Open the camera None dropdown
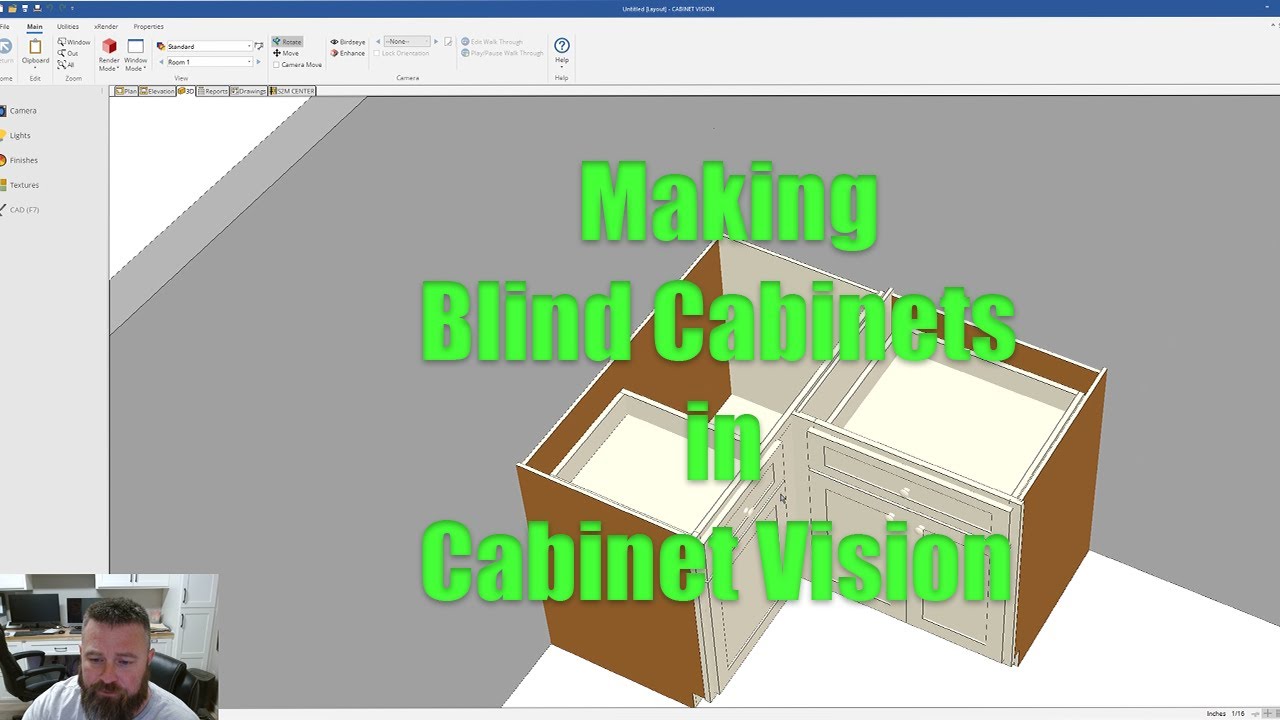The image size is (1280, 720). pos(407,41)
